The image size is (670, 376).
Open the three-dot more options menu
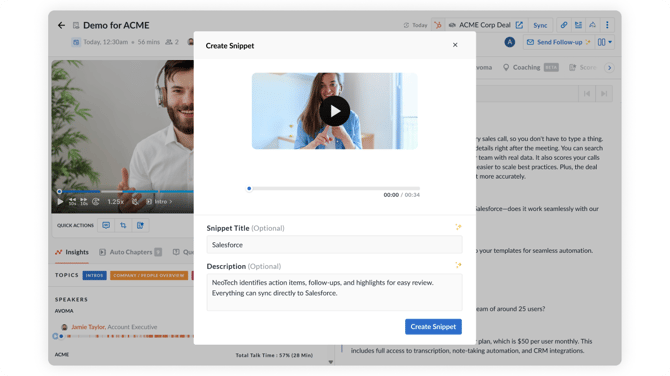607,25
